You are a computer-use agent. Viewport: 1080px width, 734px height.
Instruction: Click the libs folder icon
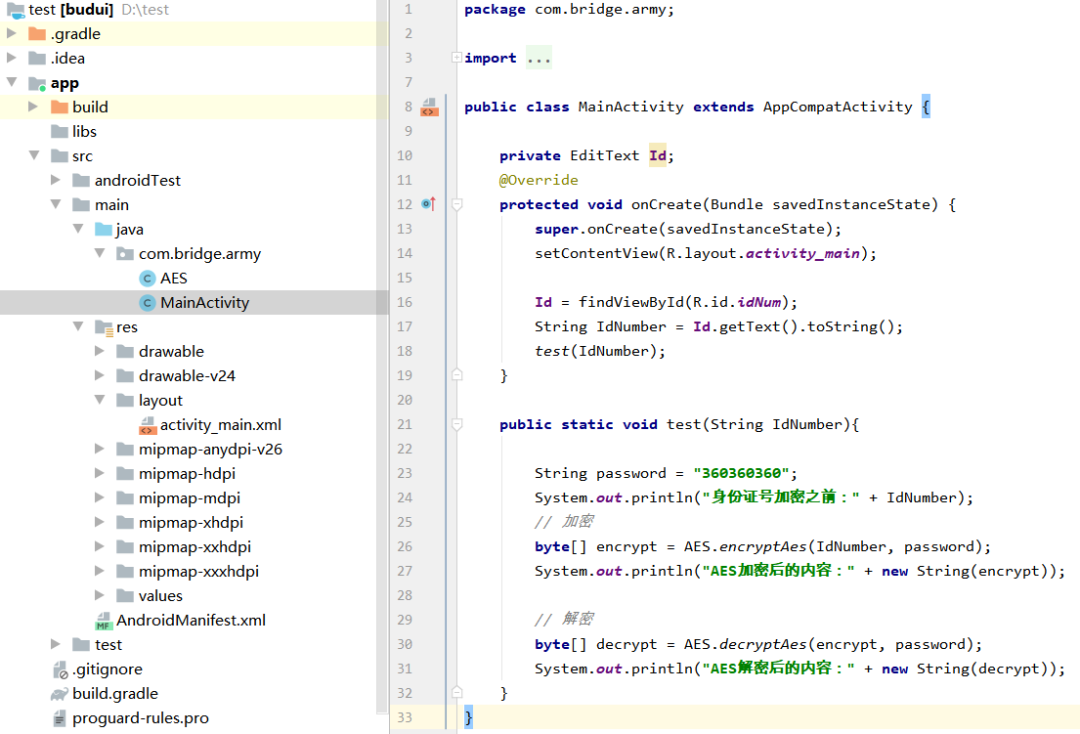click(x=59, y=132)
